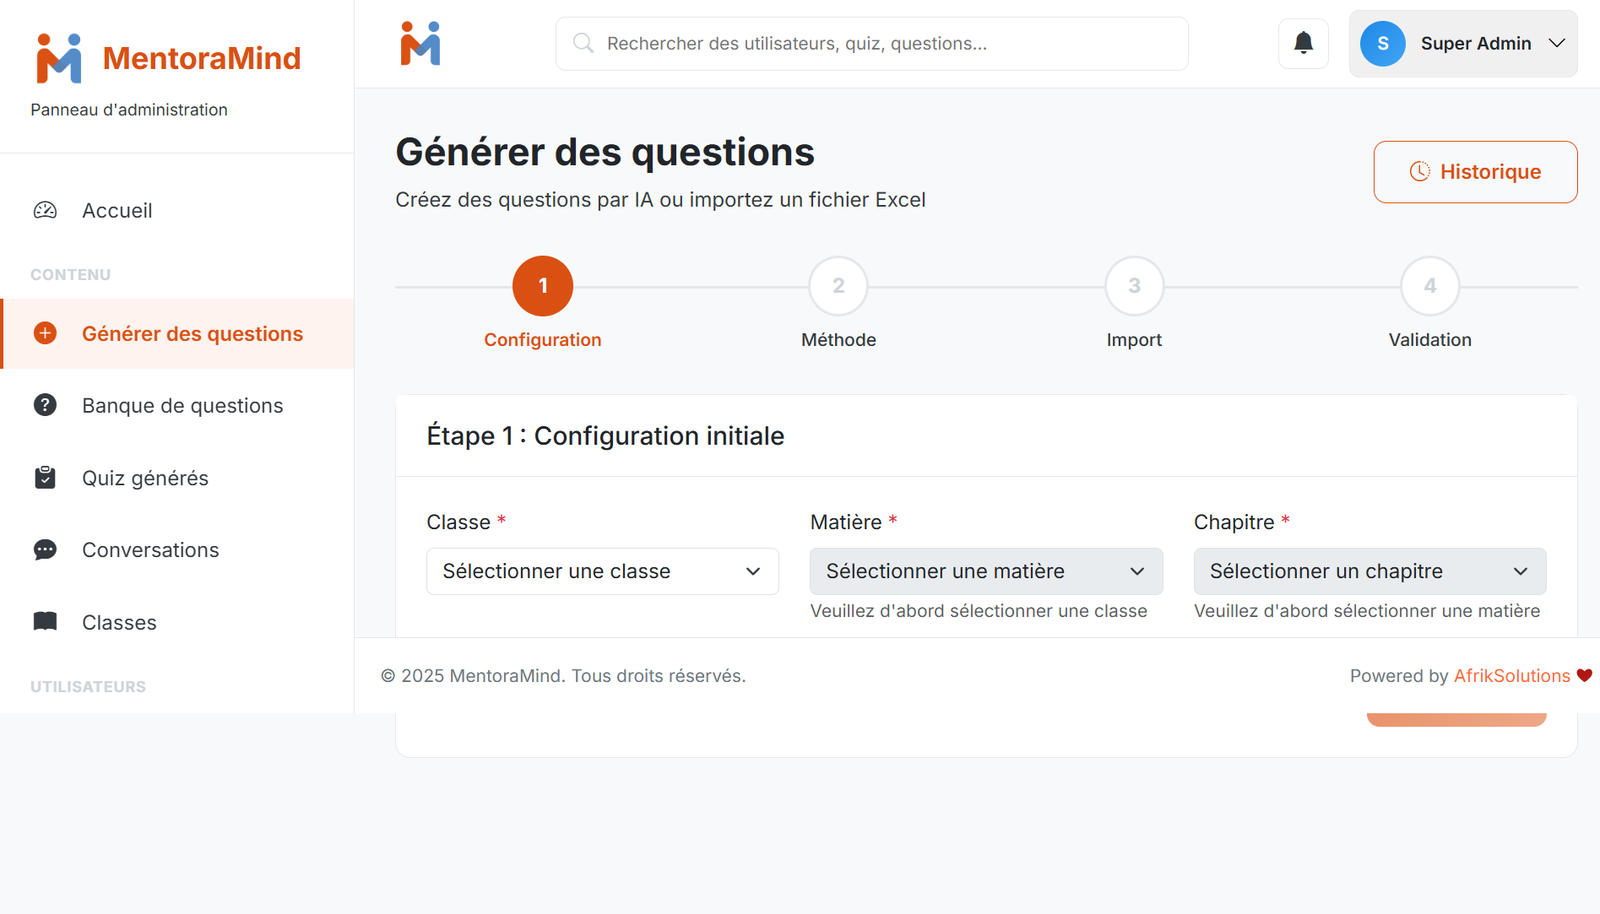Expand the Super Admin account menu
1600x914 pixels.
[x=1556, y=43]
